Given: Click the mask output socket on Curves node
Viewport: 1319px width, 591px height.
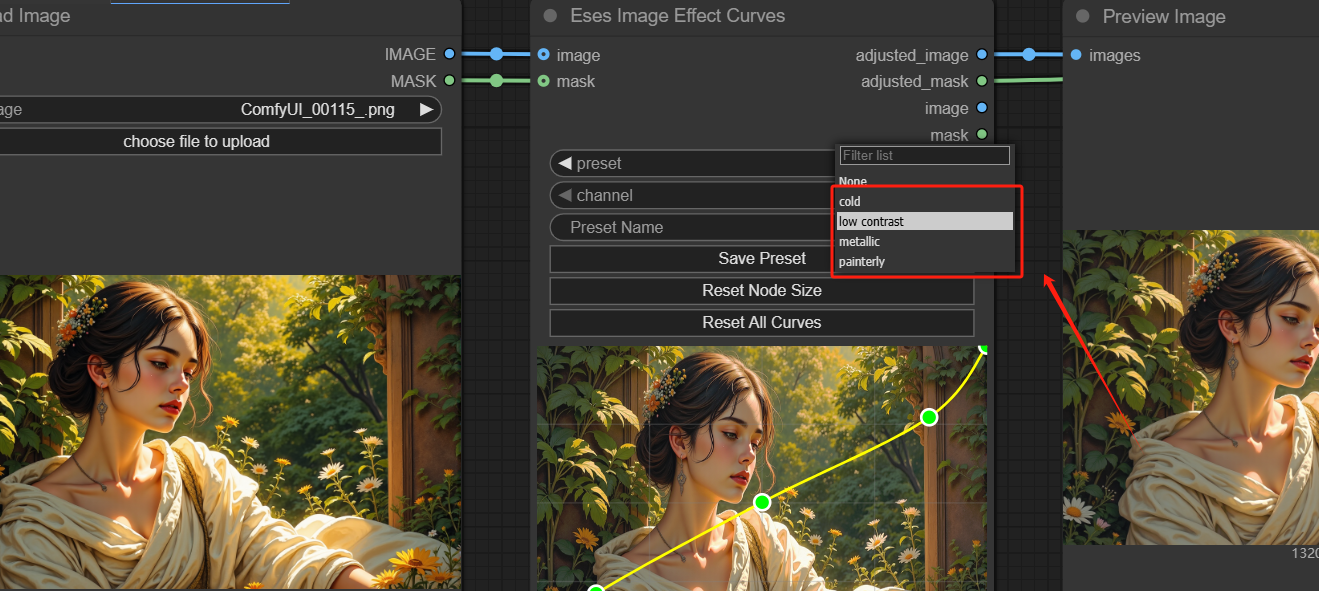Looking at the screenshot, I should pyautogui.click(x=981, y=134).
